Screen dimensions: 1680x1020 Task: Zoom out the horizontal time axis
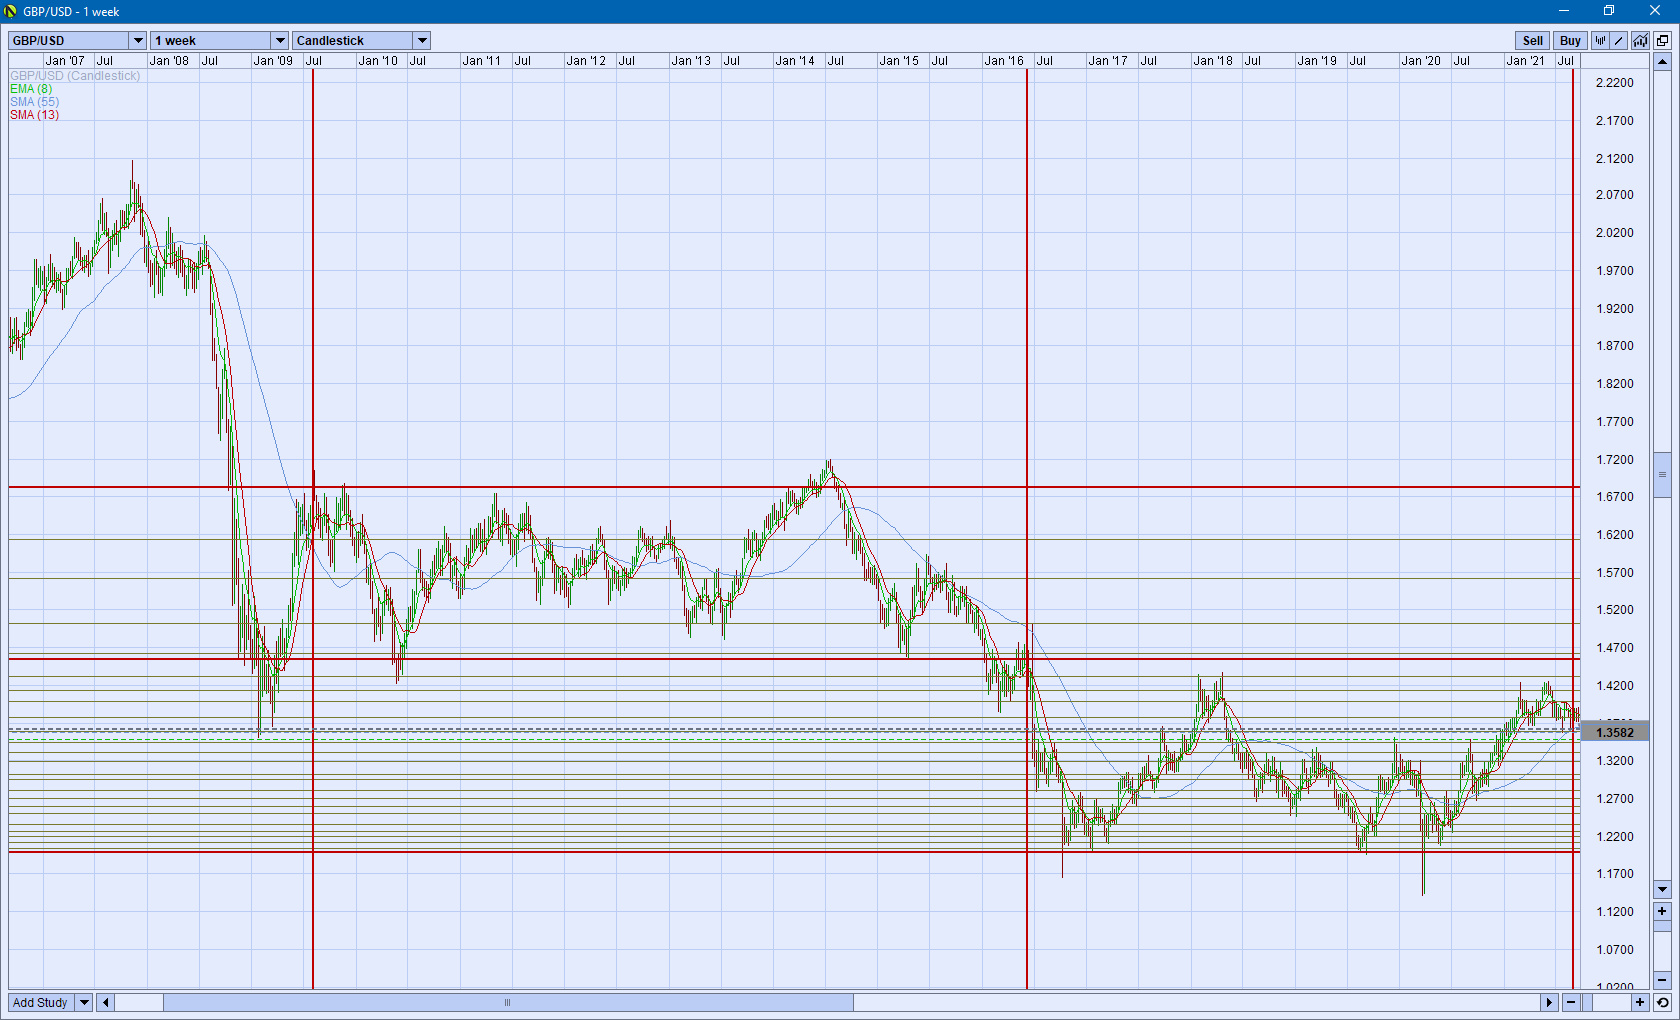click(1572, 1002)
